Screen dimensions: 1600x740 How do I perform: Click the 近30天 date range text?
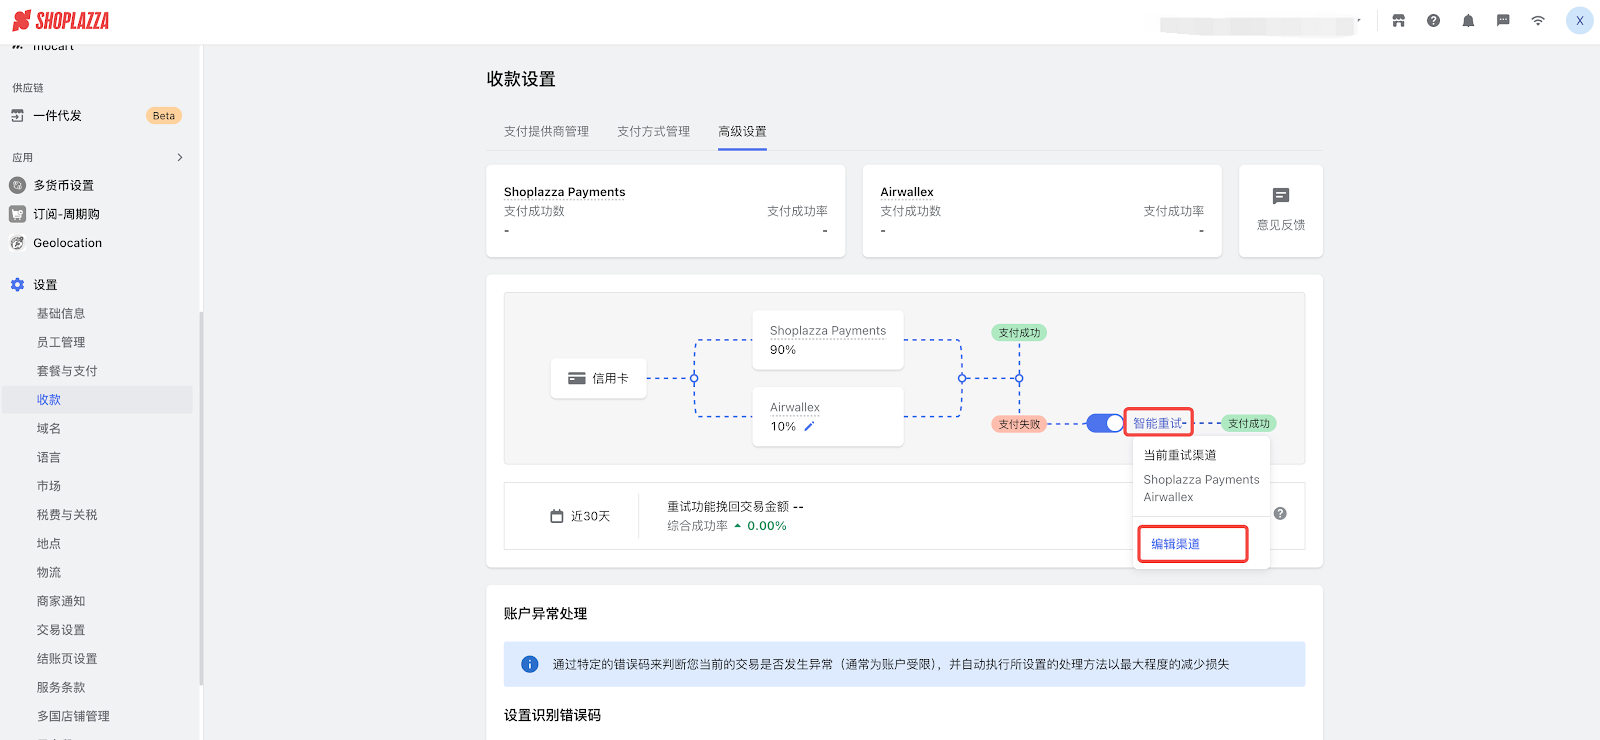tap(590, 516)
